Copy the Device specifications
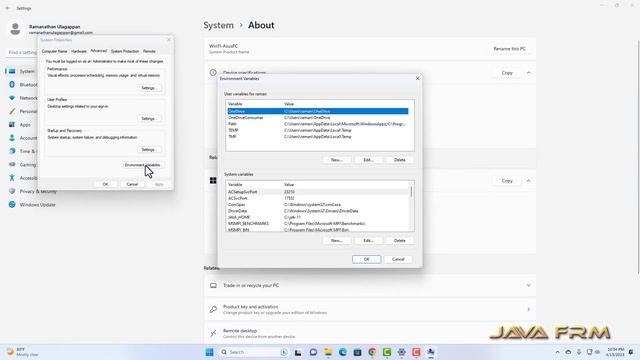 click(x=507, y=73)
